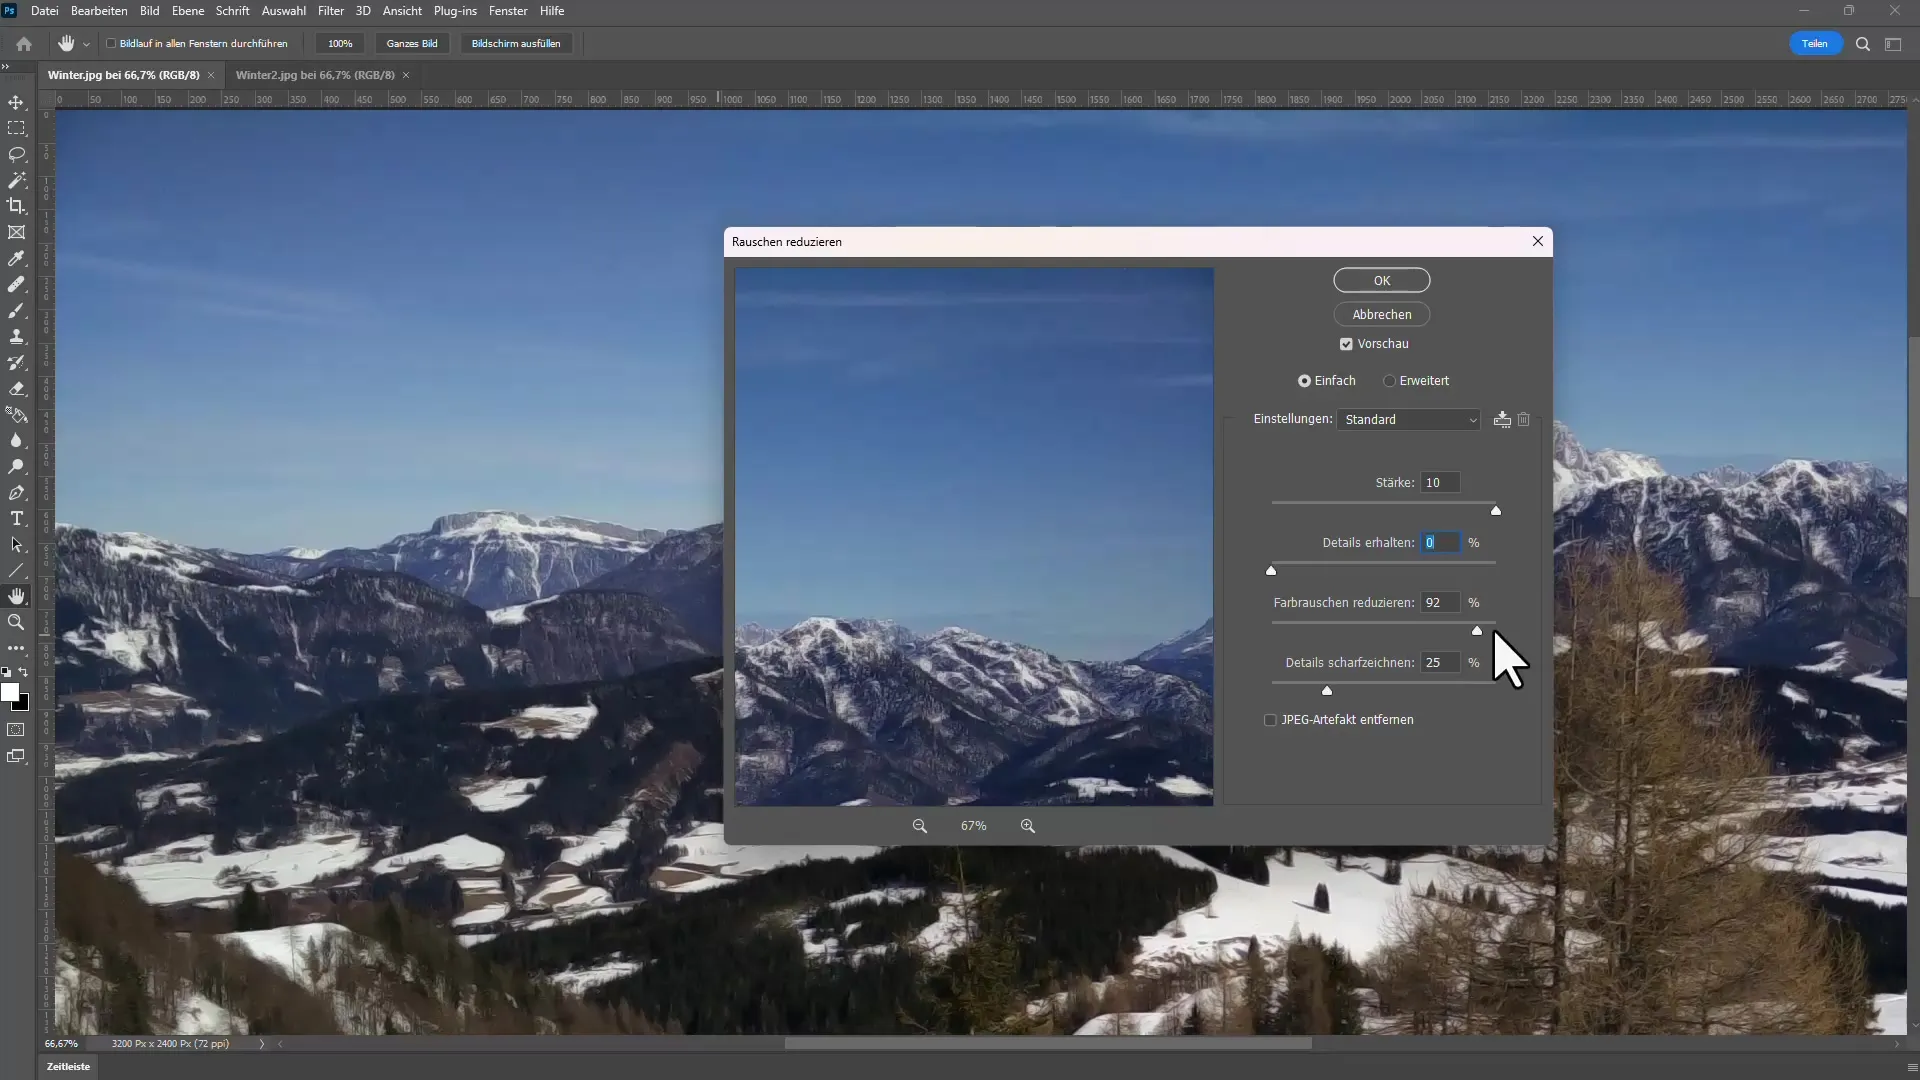Open the Ebene menu
The image size is (1920, 1080).
188,11
